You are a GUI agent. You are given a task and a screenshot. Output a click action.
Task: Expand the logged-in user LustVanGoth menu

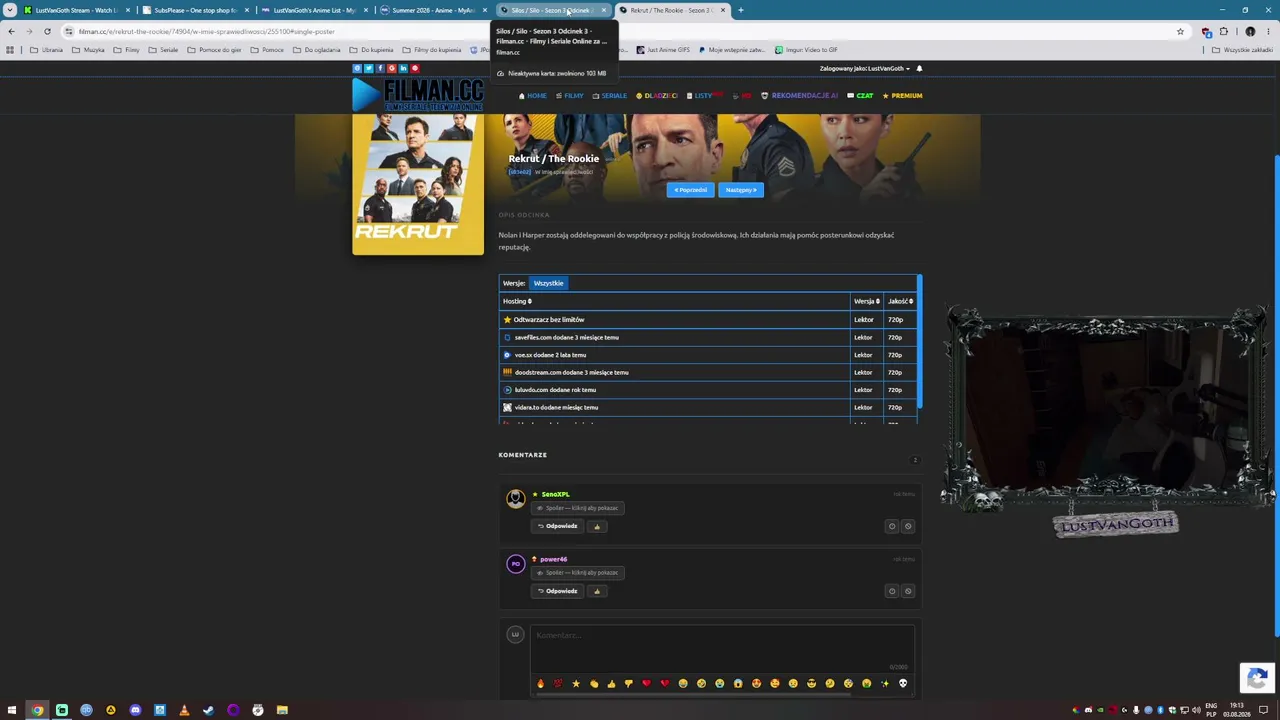[865, 69]
